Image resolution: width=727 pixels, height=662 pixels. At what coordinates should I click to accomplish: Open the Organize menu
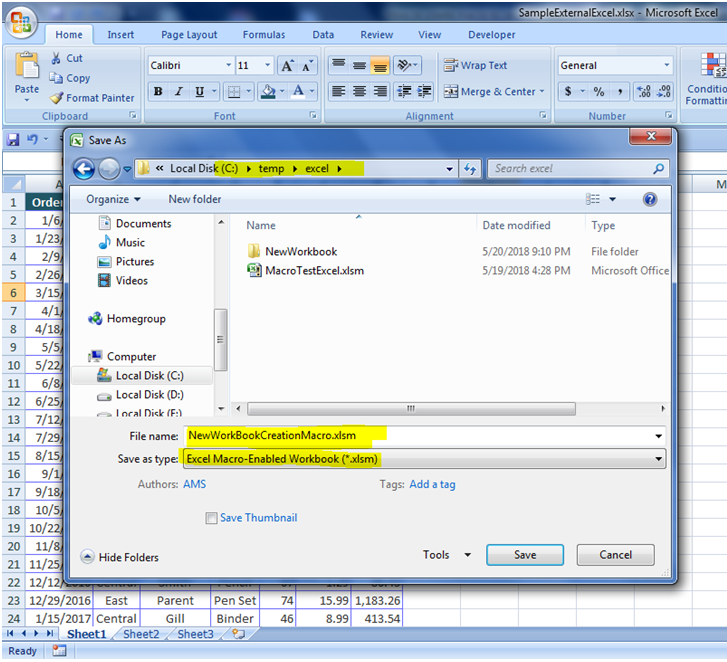[x=113, y=199]
